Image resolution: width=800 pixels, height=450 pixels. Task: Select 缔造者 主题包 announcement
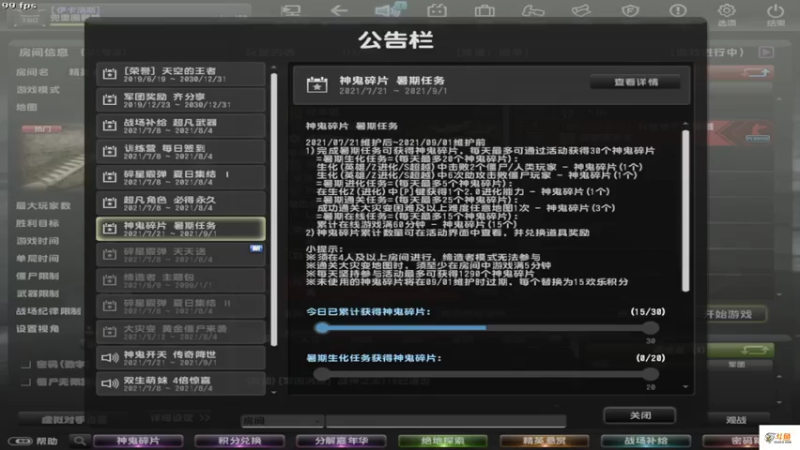tap(181, 280)
